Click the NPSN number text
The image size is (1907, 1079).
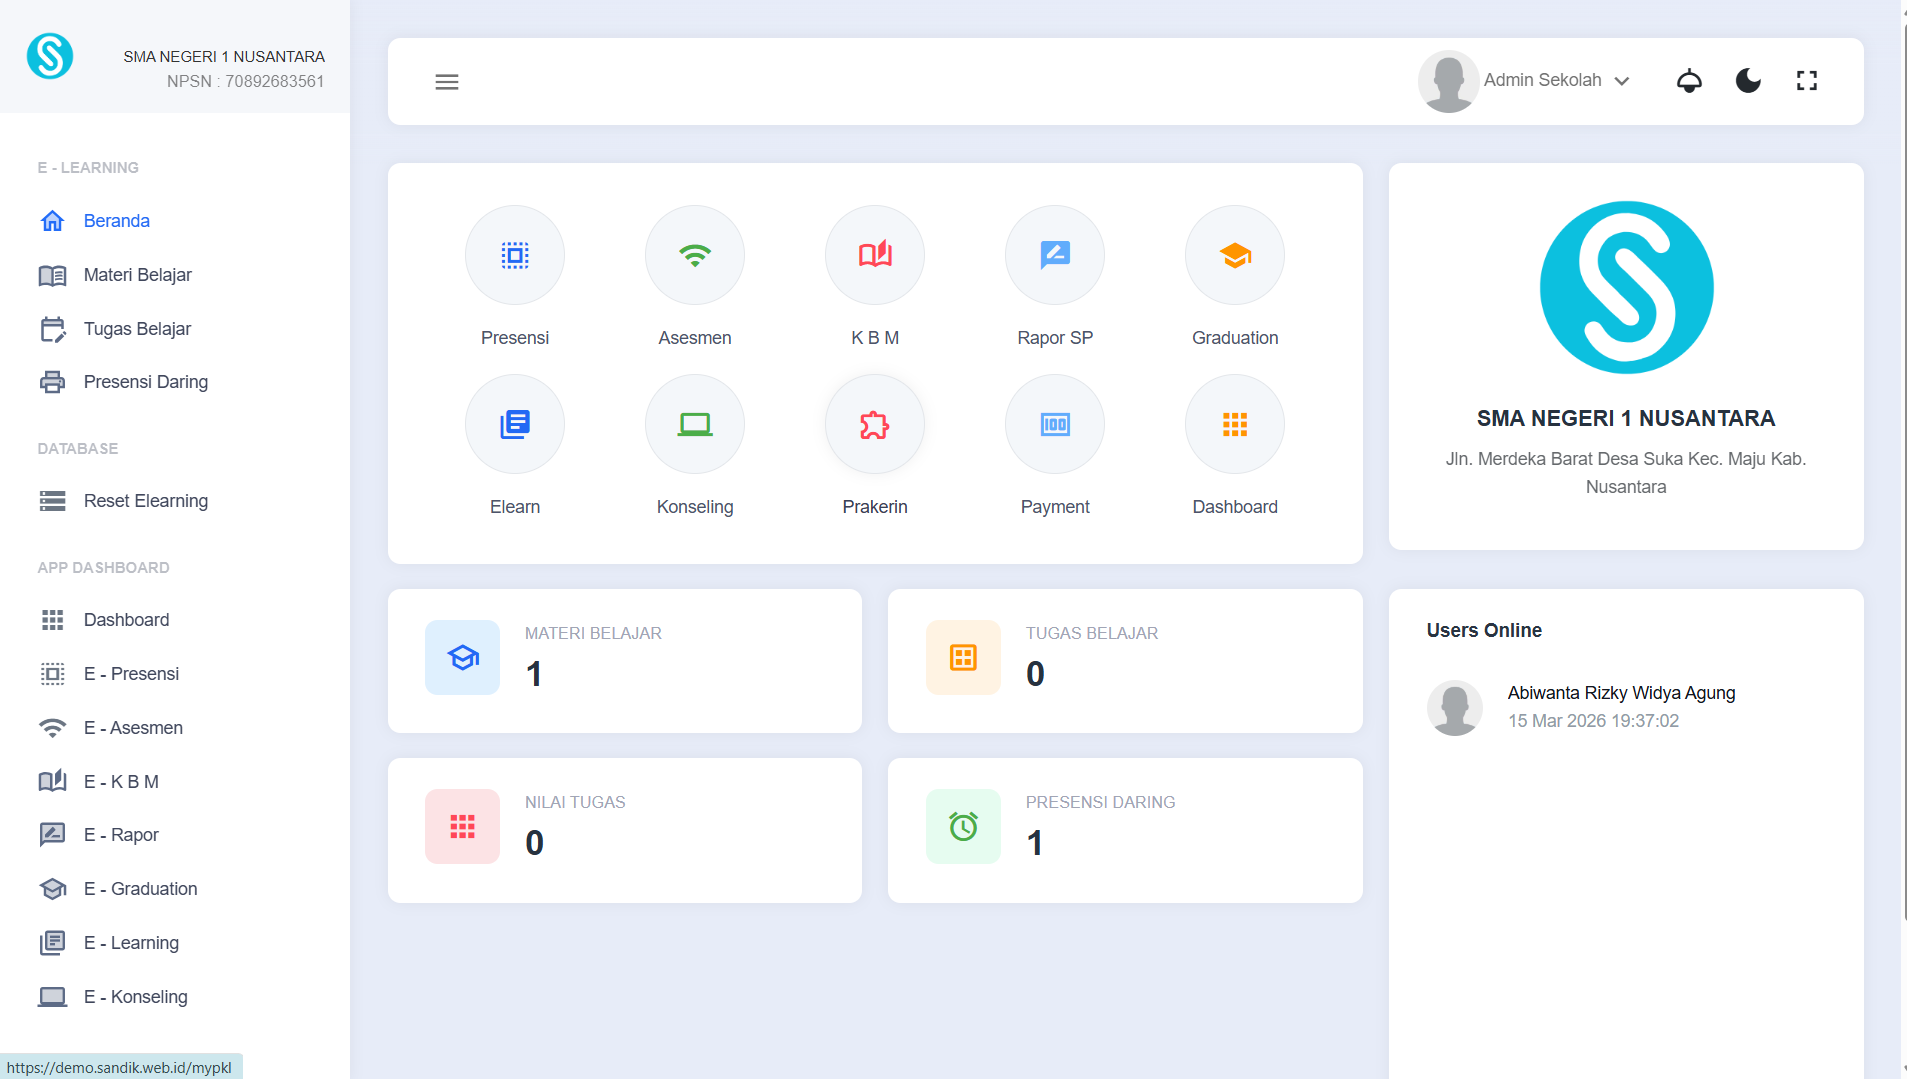pyautogui.click(x=245, y=81)
